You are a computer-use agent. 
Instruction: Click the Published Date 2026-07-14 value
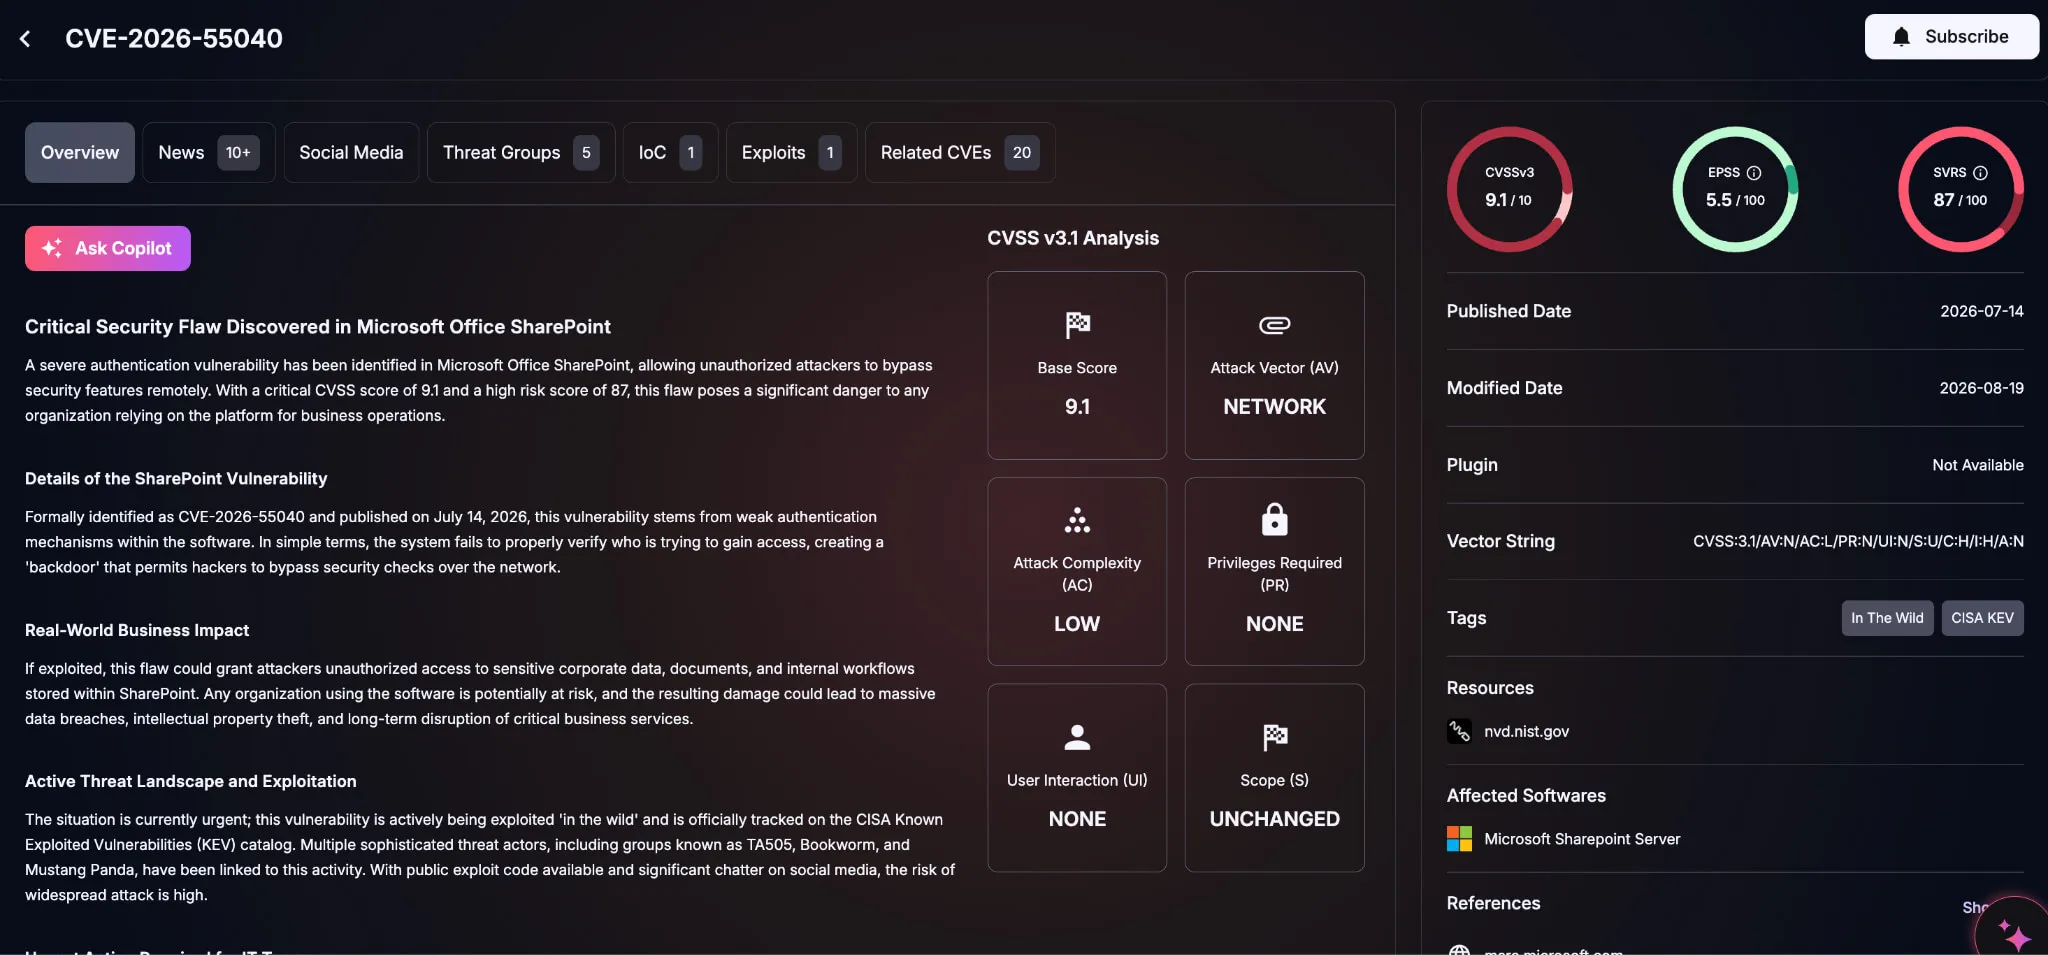[1981, 311]
